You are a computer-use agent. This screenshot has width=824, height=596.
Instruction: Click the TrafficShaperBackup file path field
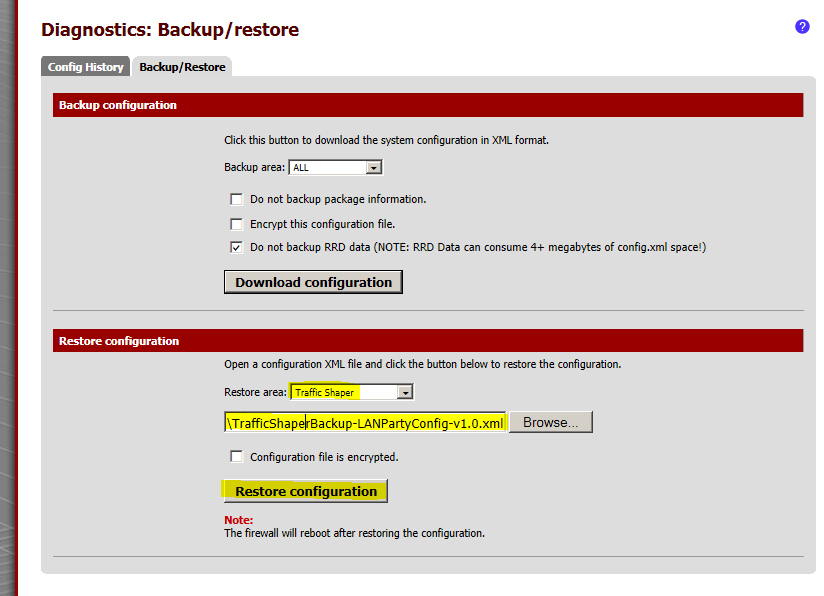coord(365,422)
